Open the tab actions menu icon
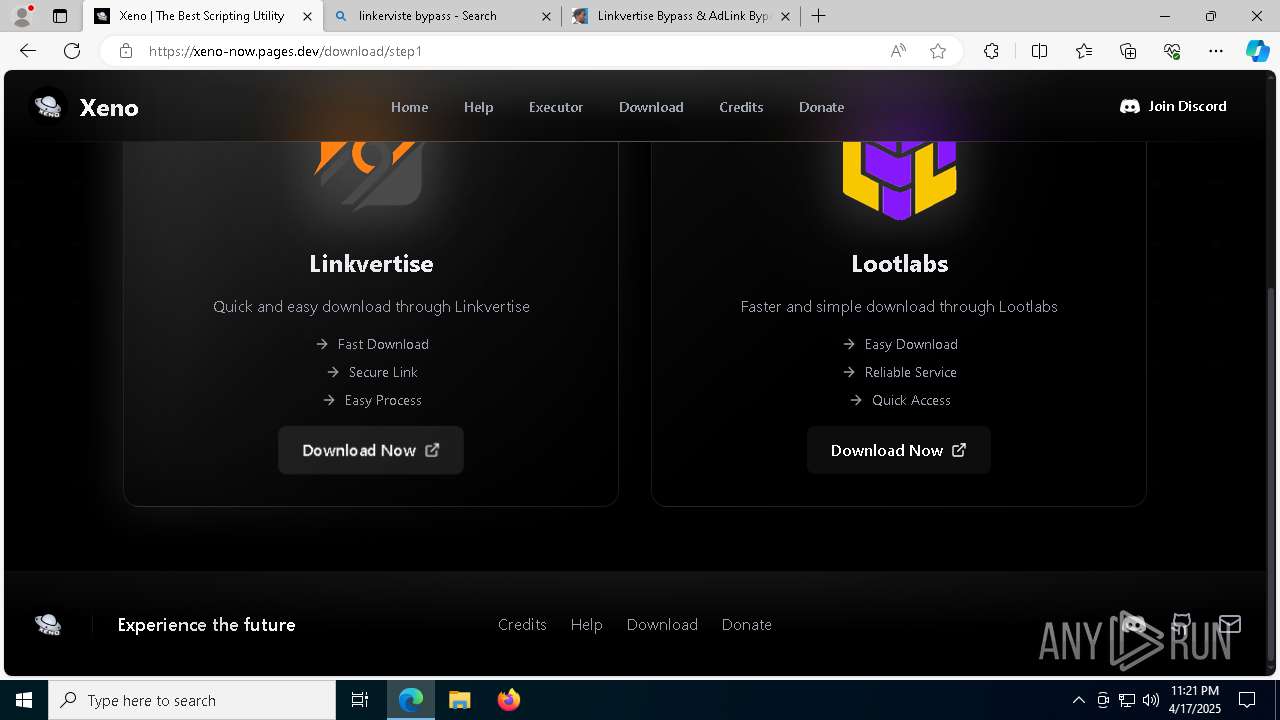Viewport: 1280px width, 720px height. pos(60,16)
